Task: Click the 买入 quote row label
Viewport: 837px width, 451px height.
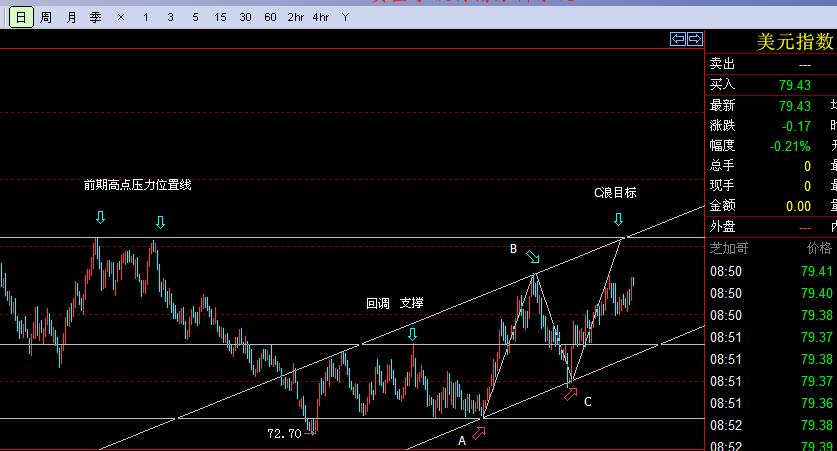Action: (x=722, y=84)
